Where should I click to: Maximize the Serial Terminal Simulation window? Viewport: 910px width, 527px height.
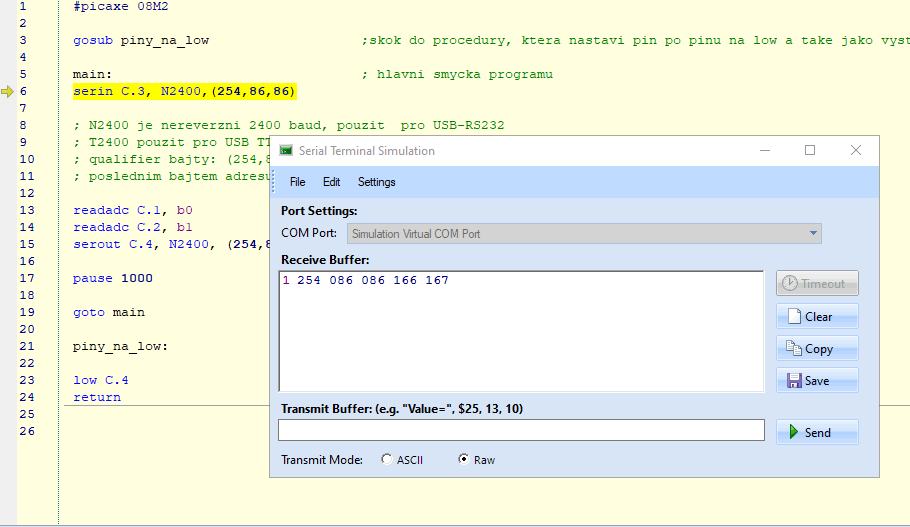pyautogui.click(x=810, y=151)
